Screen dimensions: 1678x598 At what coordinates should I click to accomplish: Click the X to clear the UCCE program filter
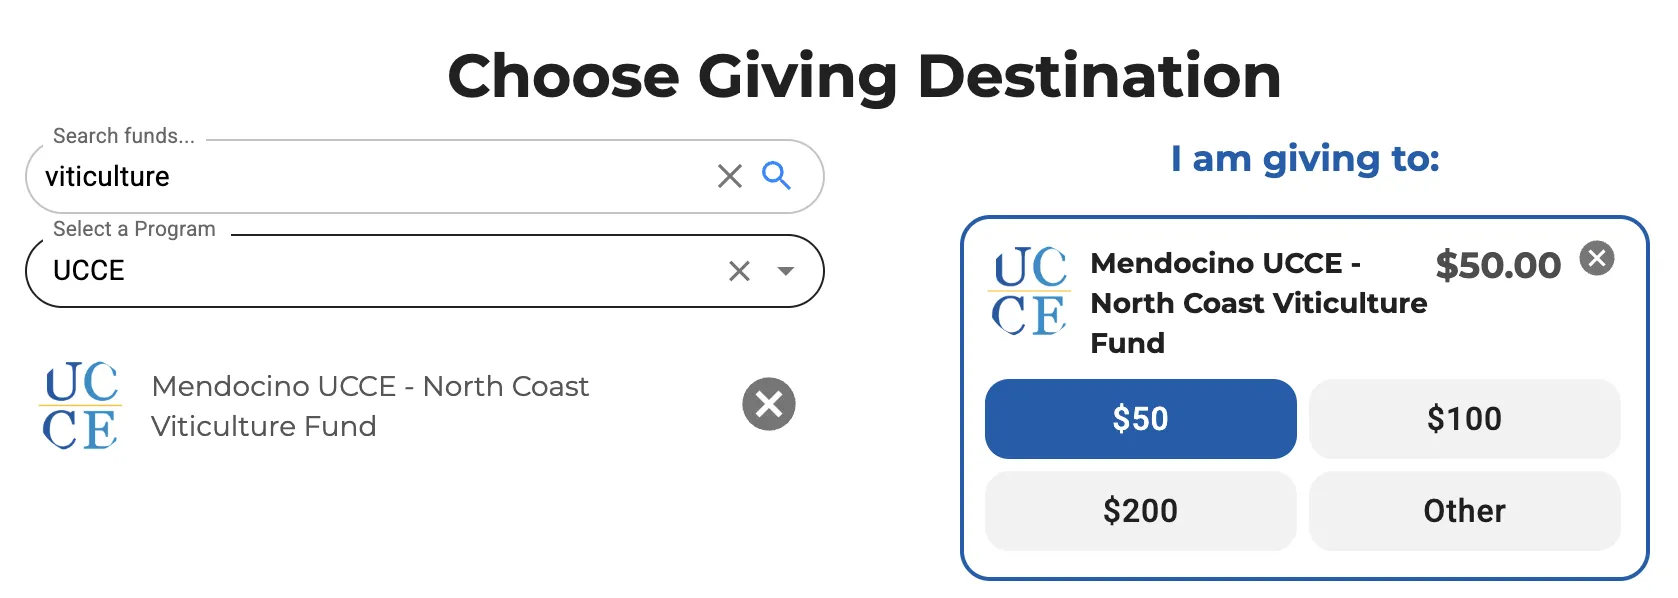(739, 271)
